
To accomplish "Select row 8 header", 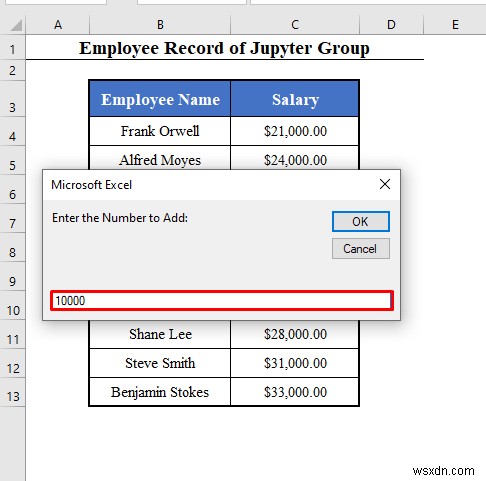I will 13,247.
